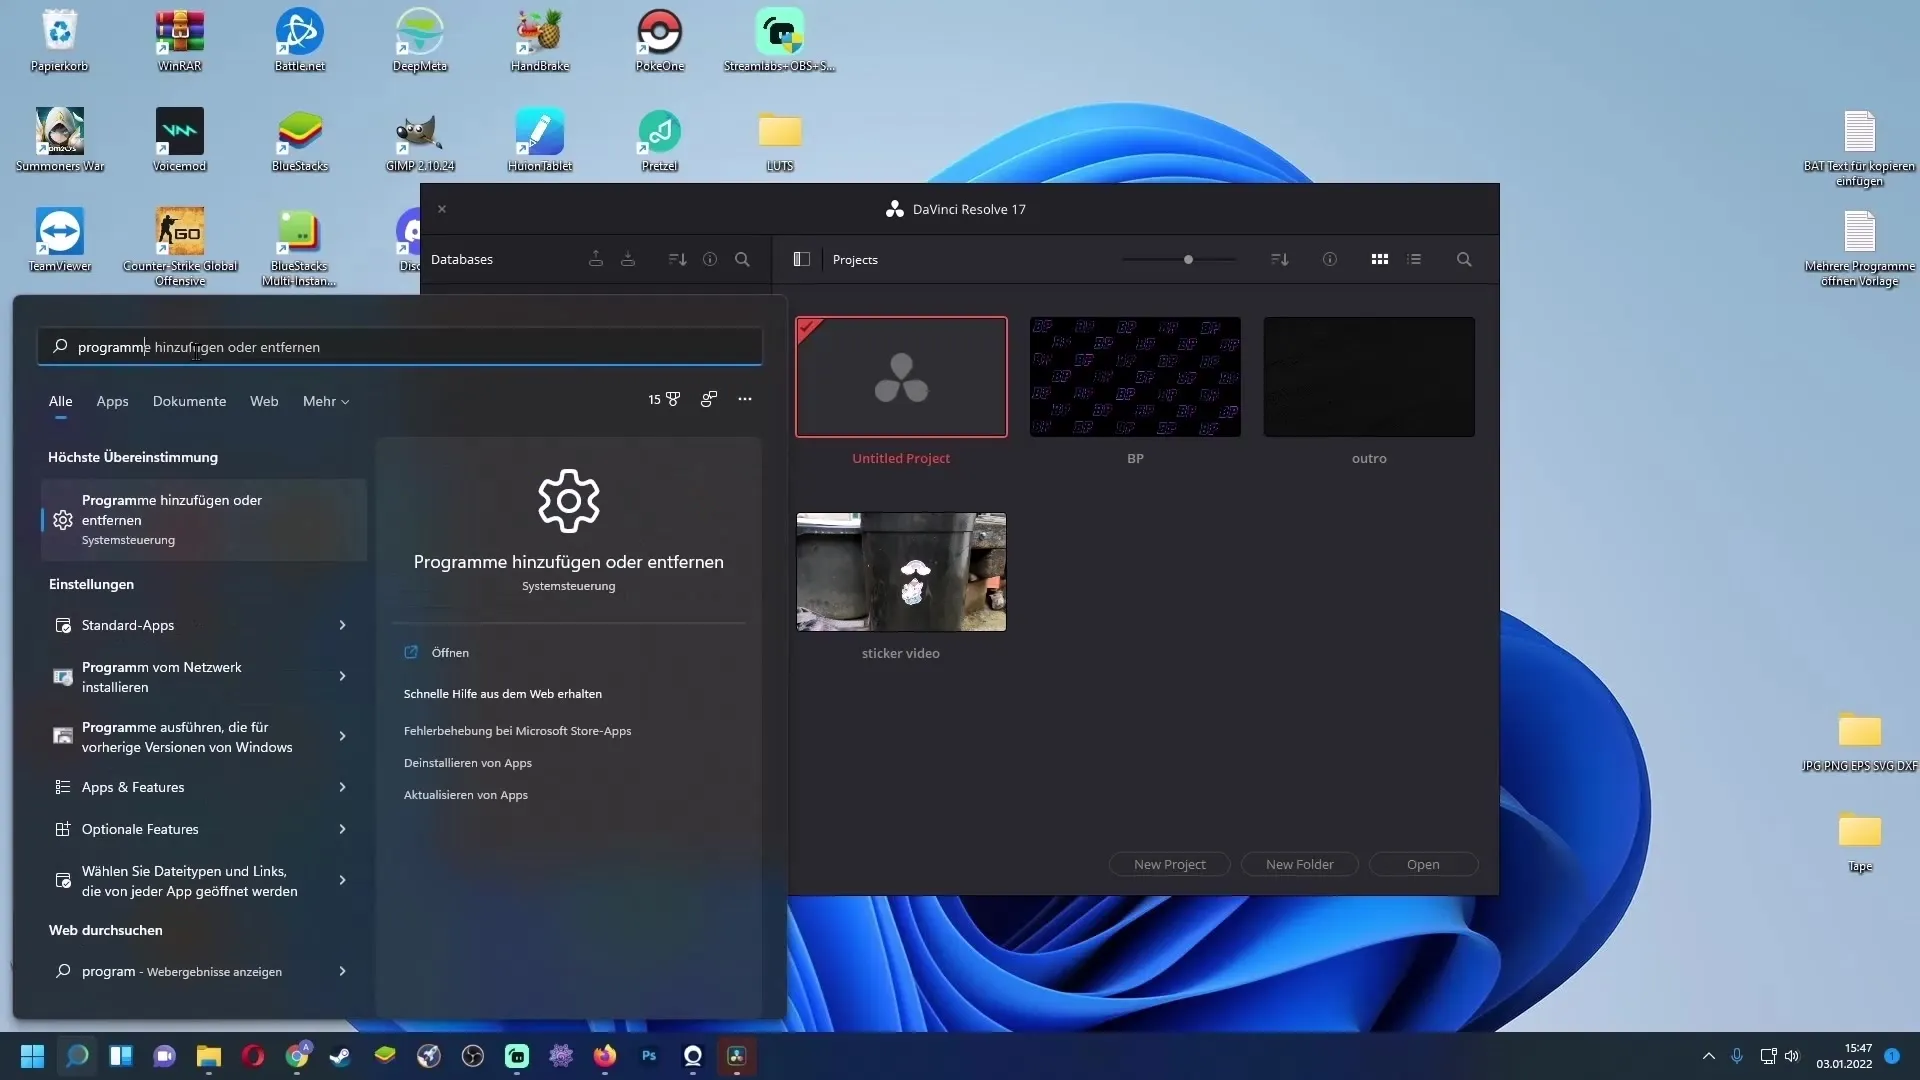Select 'Apps' tab in Start menu search results
Viewport: 1920px width, 1080px height.
pos(112,401)
